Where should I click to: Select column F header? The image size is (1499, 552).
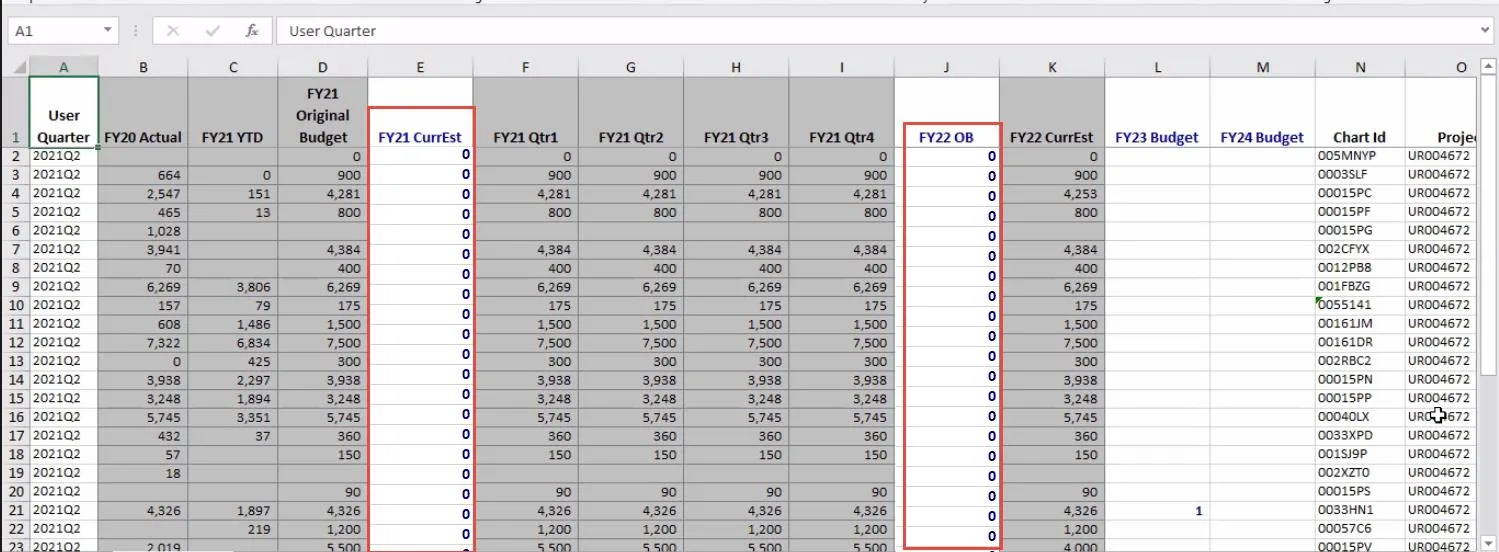525,67
